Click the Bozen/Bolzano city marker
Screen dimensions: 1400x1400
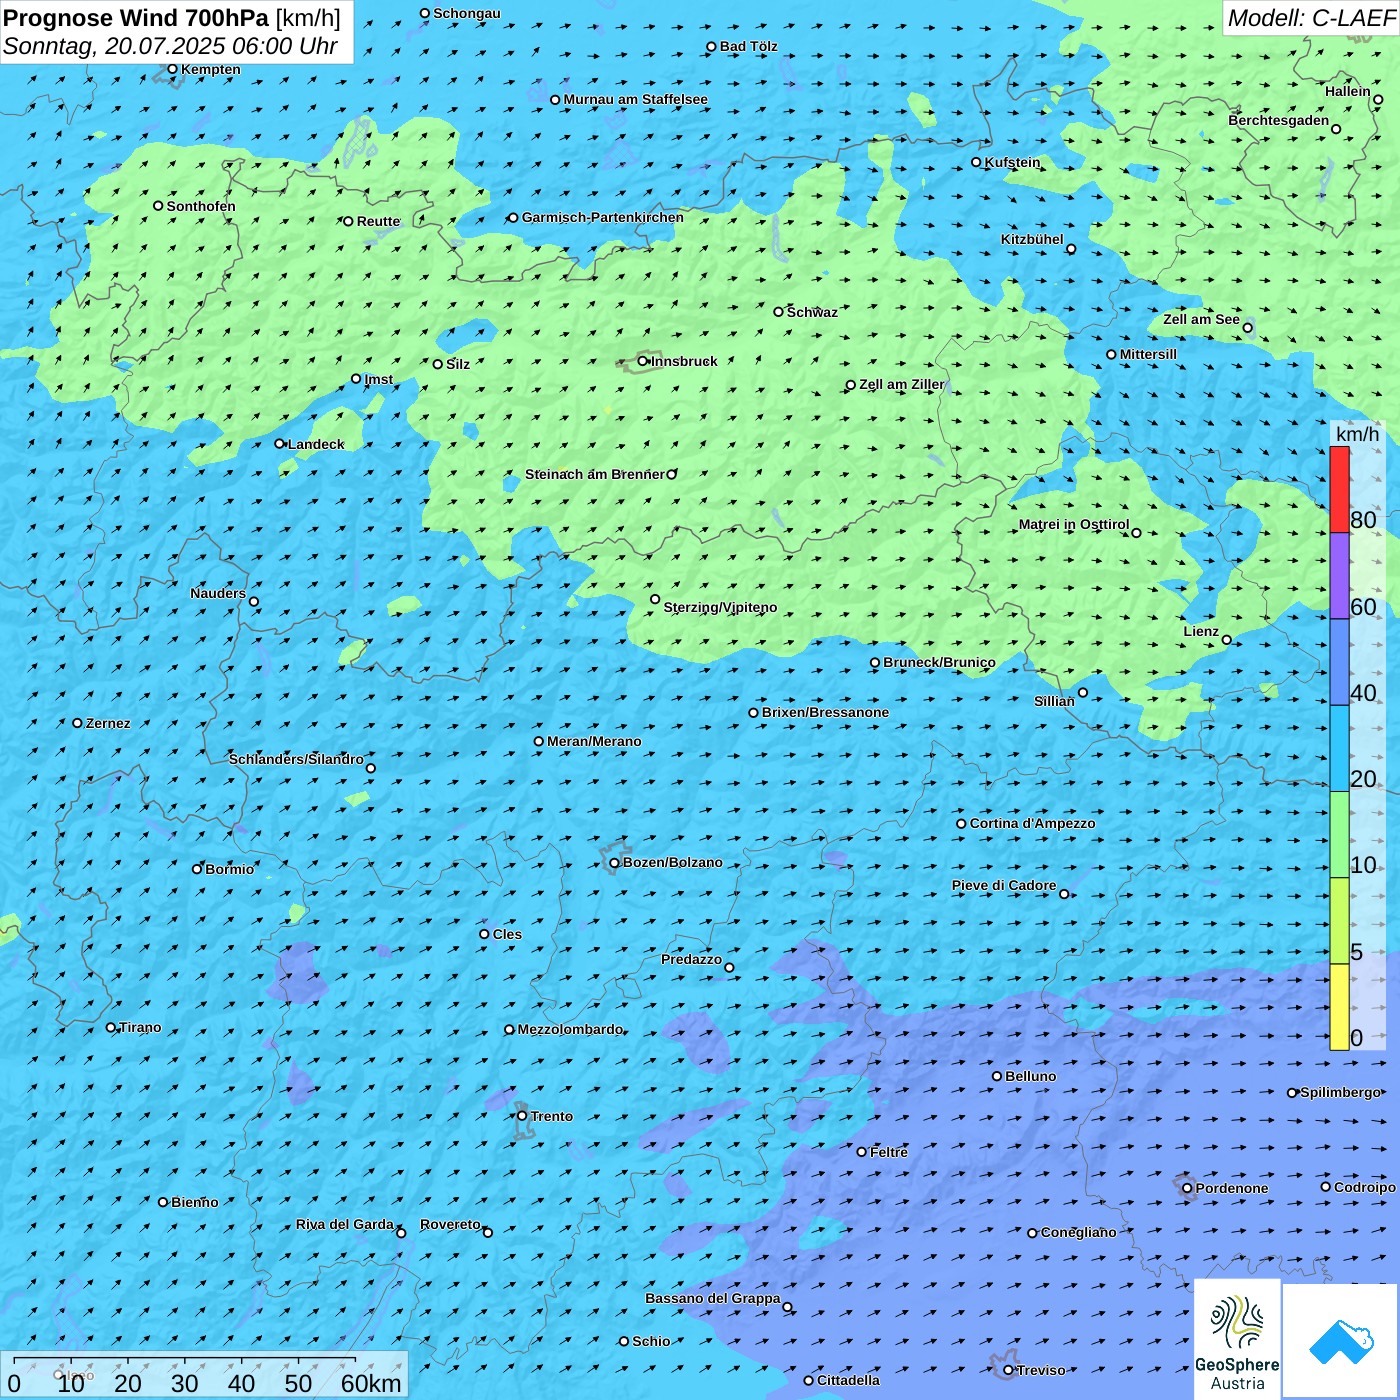[x=614, y=863]
